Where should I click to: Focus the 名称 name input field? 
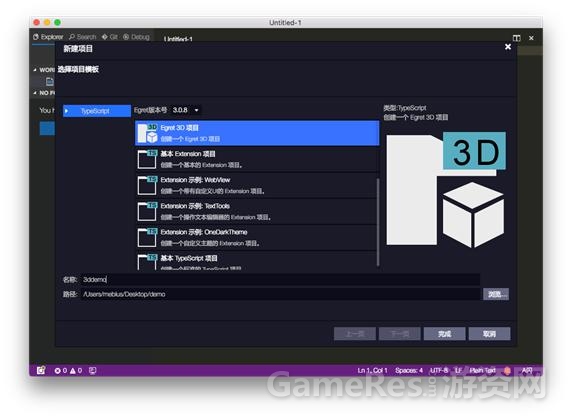click(280, 280)
